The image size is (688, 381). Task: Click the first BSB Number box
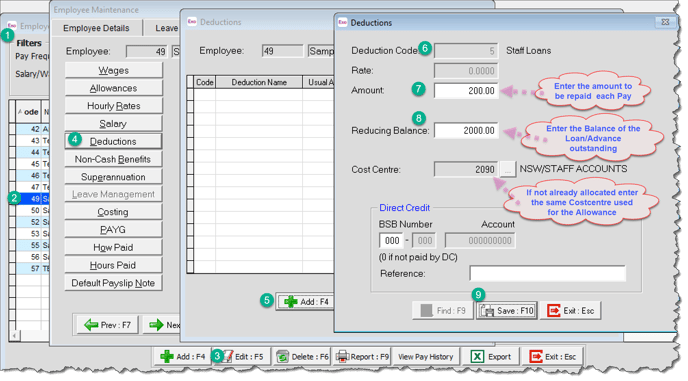click(x=391, y=241)
